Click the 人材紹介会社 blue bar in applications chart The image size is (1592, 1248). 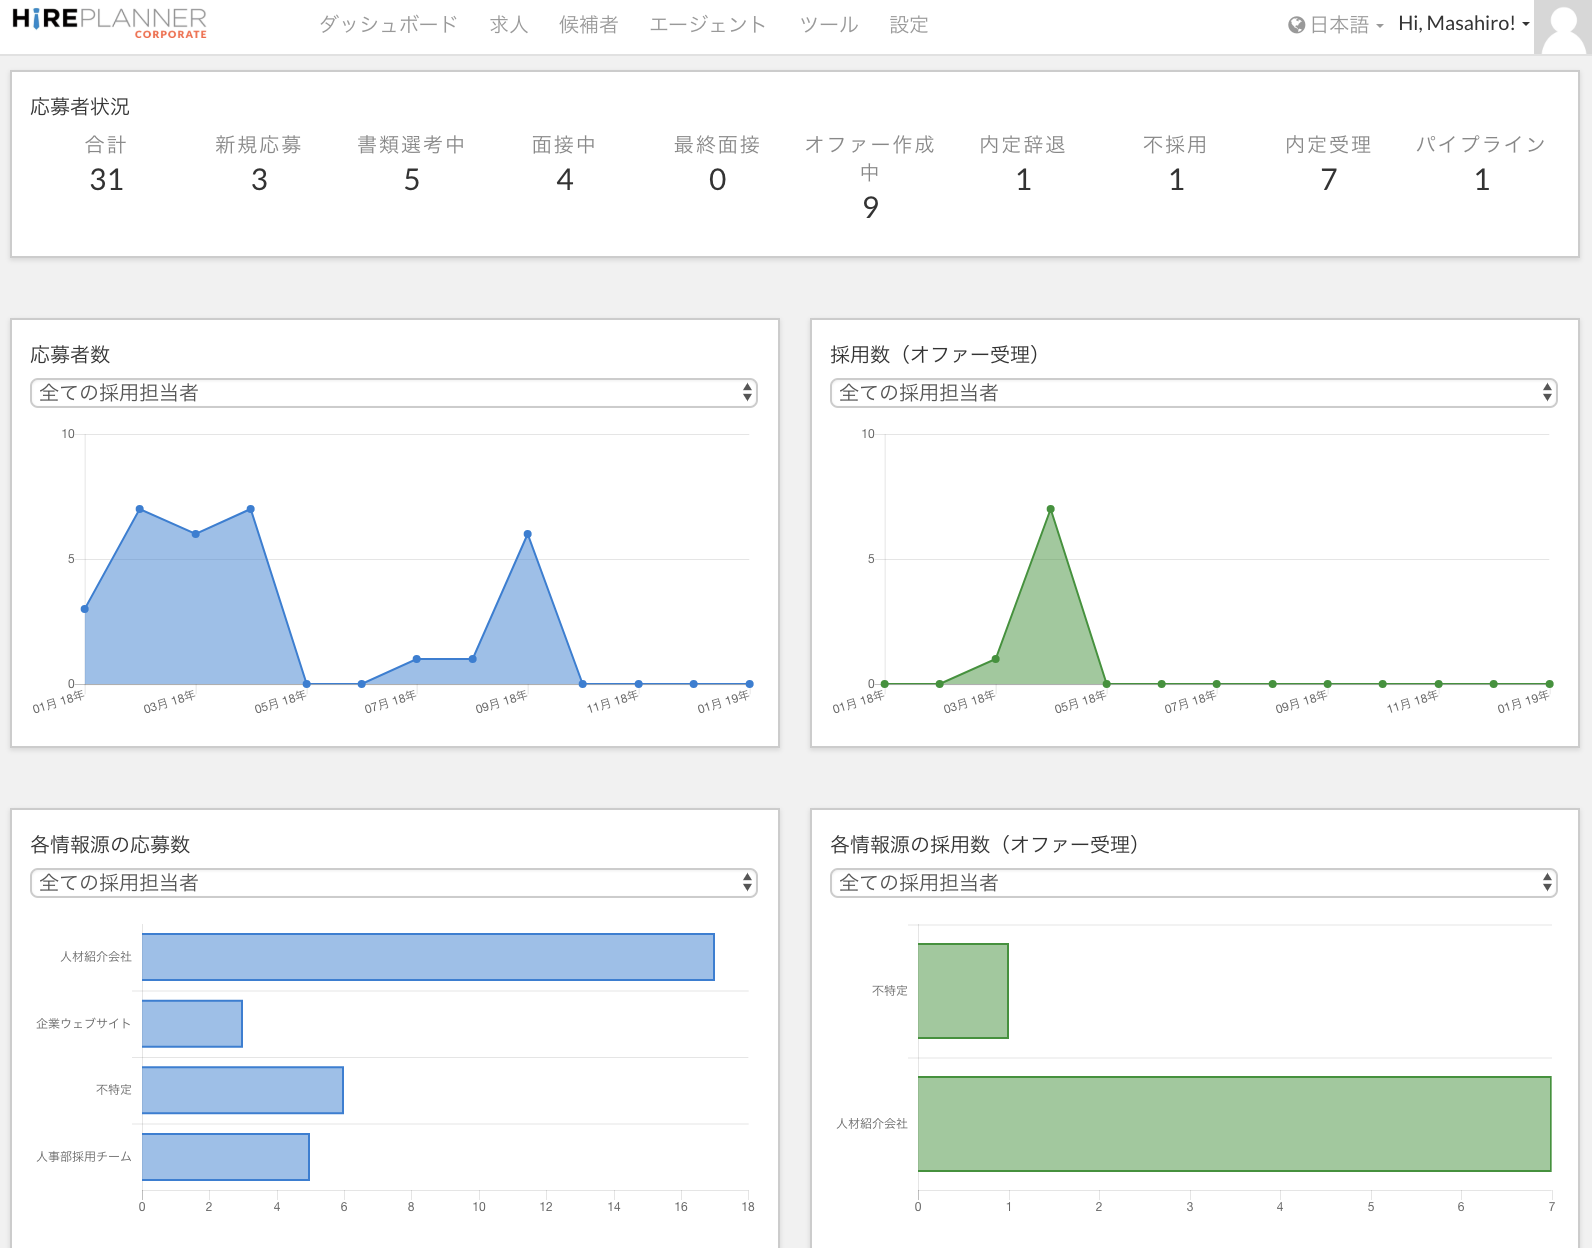428,957
